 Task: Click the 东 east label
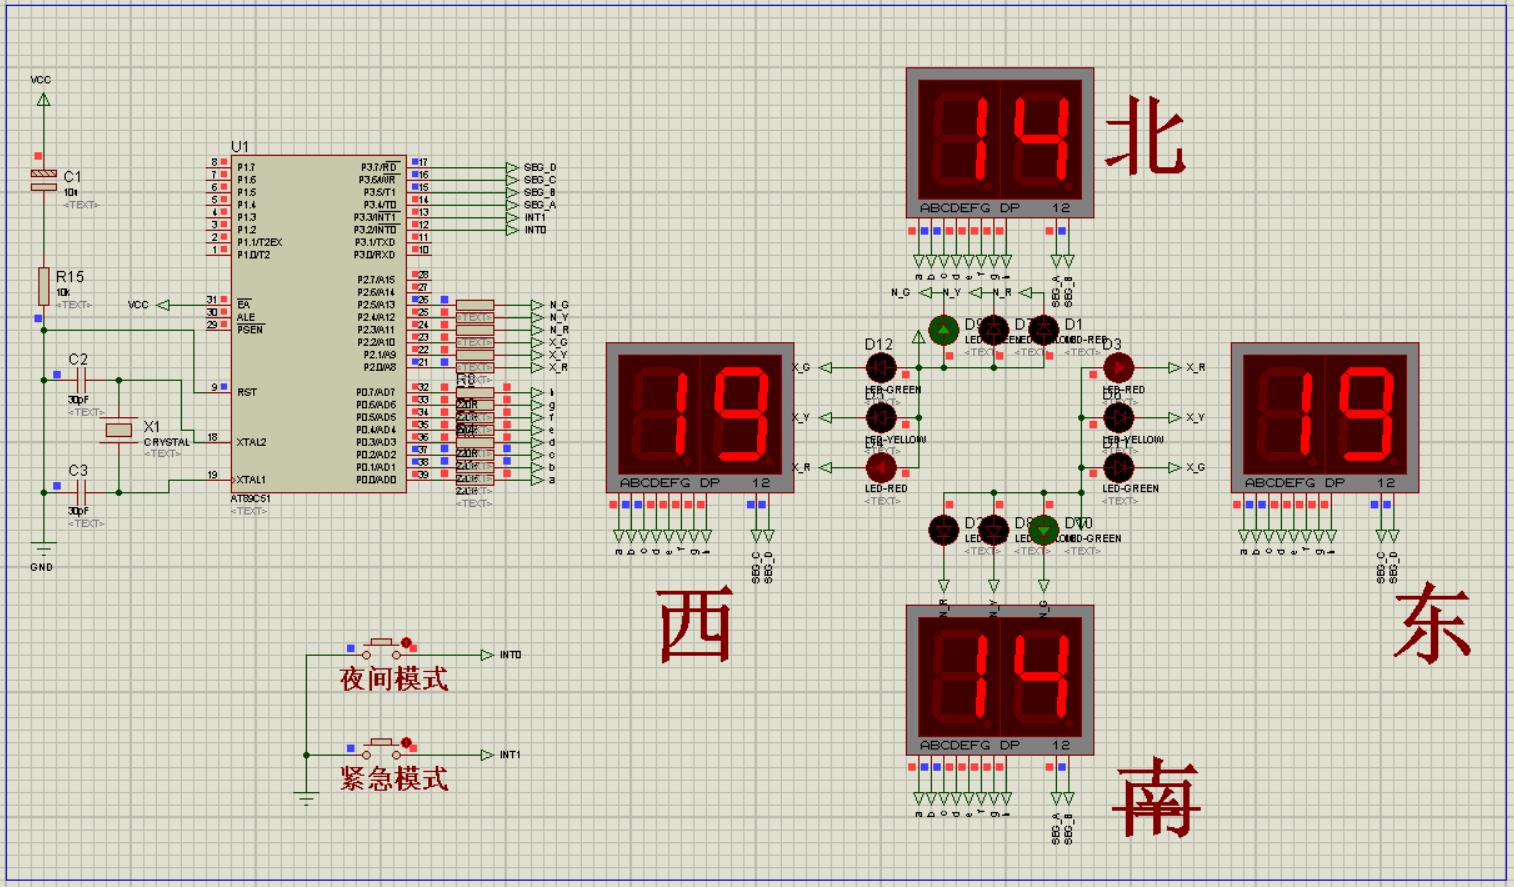pyautogui.click(x=1432, y=622)
